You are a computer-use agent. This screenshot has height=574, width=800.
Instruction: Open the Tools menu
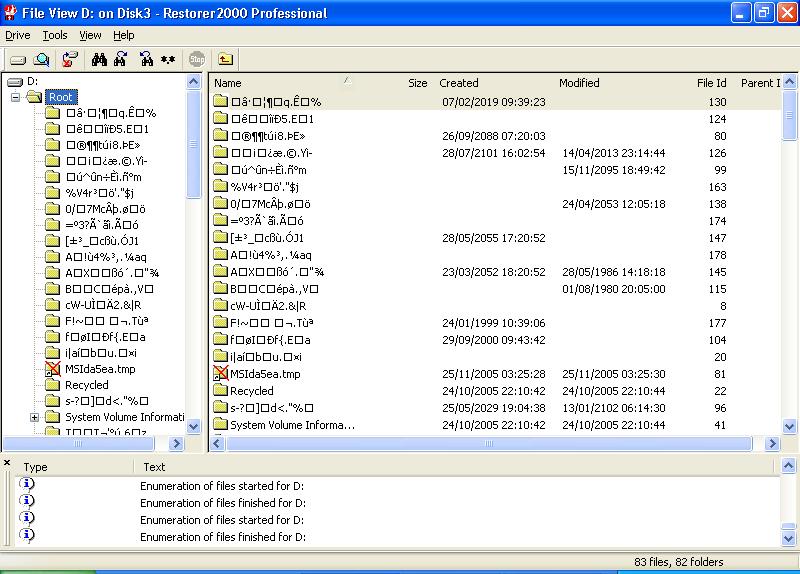pyautogui.click(x=55, y=35)
